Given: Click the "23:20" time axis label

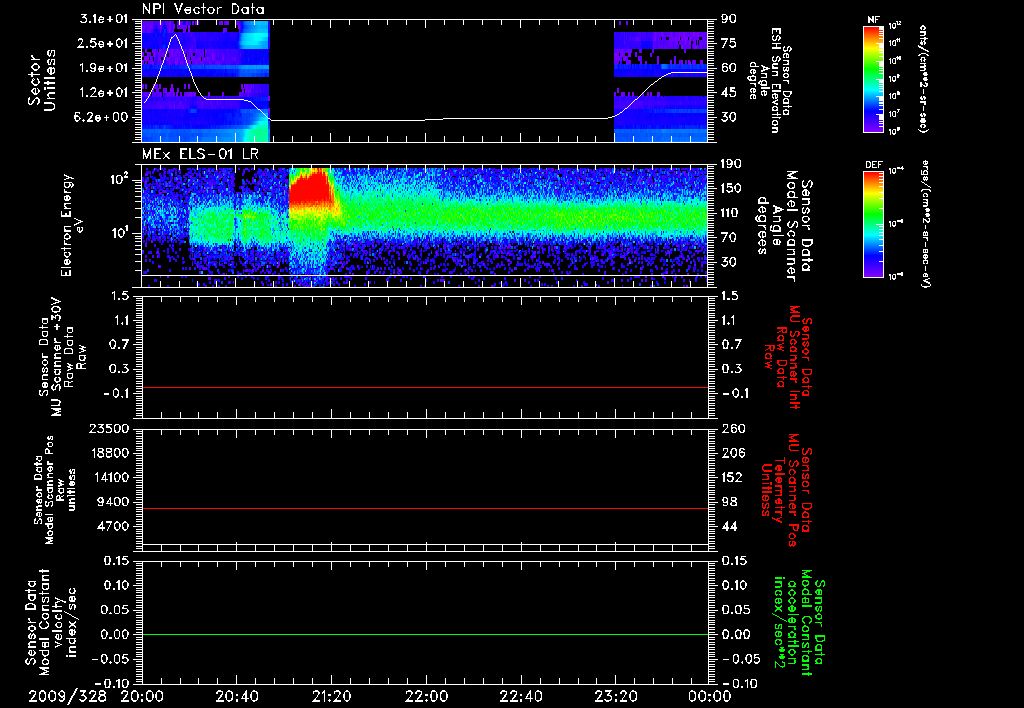Looking at the screenshot, I should [615, 697].
